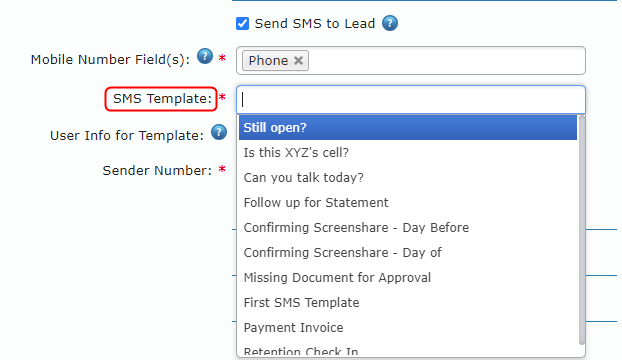Click the highlighted SMS Template label
The width and height of the screenshot is (622, 360).
161,99
